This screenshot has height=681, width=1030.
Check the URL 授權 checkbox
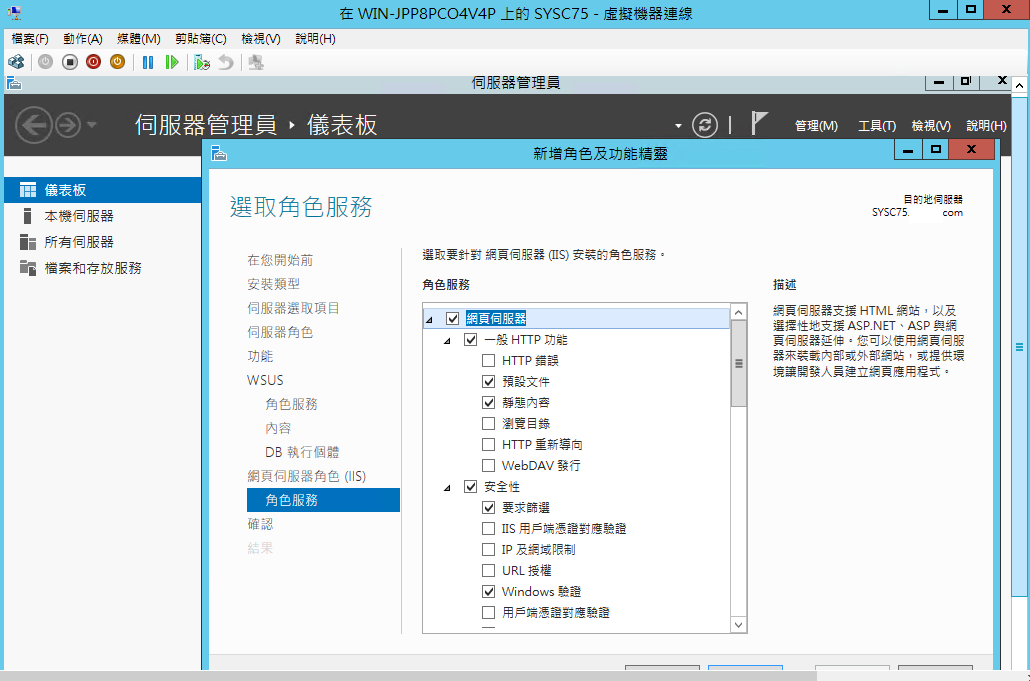(x=488, y=571)
